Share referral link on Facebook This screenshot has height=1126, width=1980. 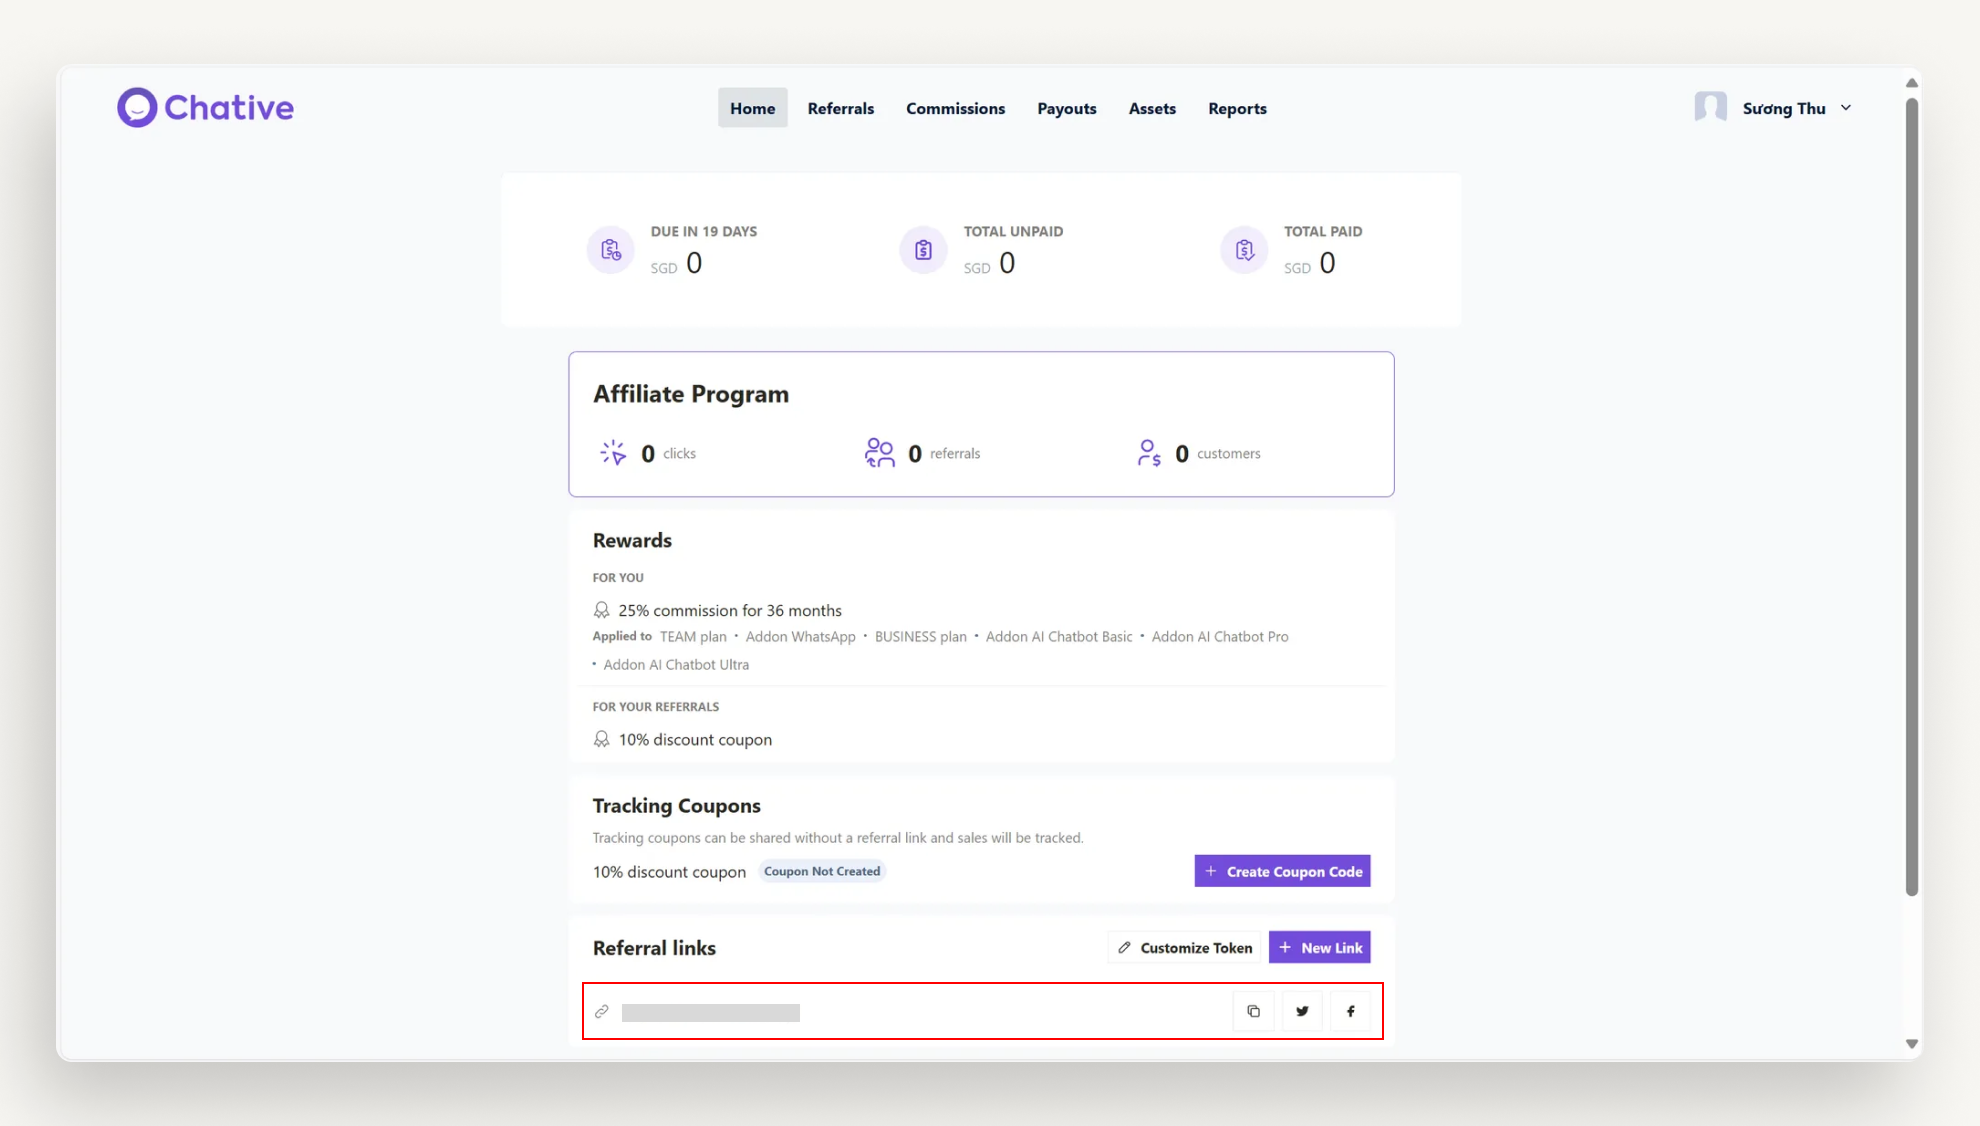(1350, 1011)
